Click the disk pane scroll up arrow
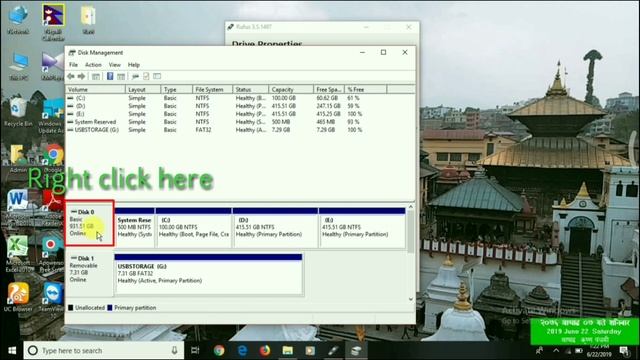The image size is (640, 360). [x=411, y=207]
